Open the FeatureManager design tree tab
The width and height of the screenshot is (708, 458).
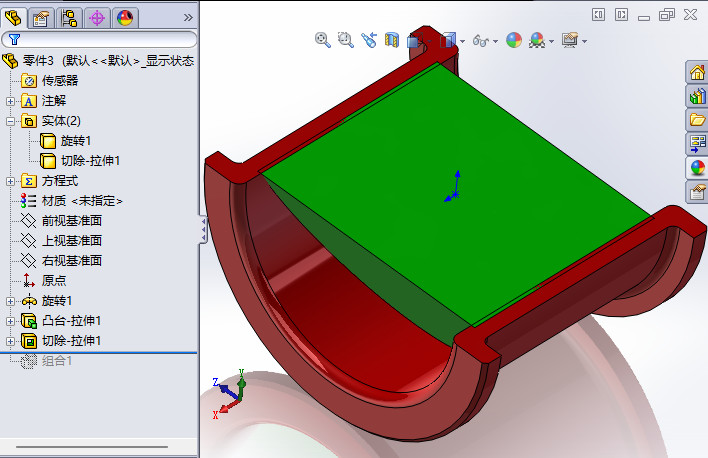(x=14, y=18)
